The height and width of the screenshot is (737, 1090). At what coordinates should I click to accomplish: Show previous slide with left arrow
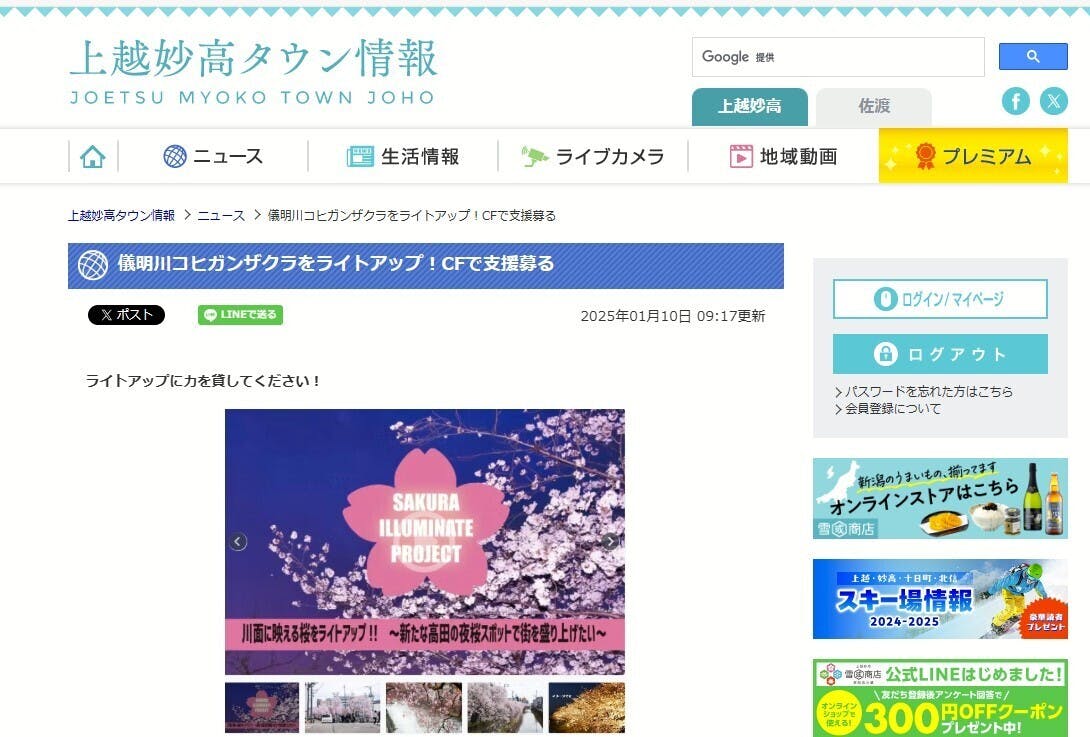pyautogui.click(x=238, y=542)
